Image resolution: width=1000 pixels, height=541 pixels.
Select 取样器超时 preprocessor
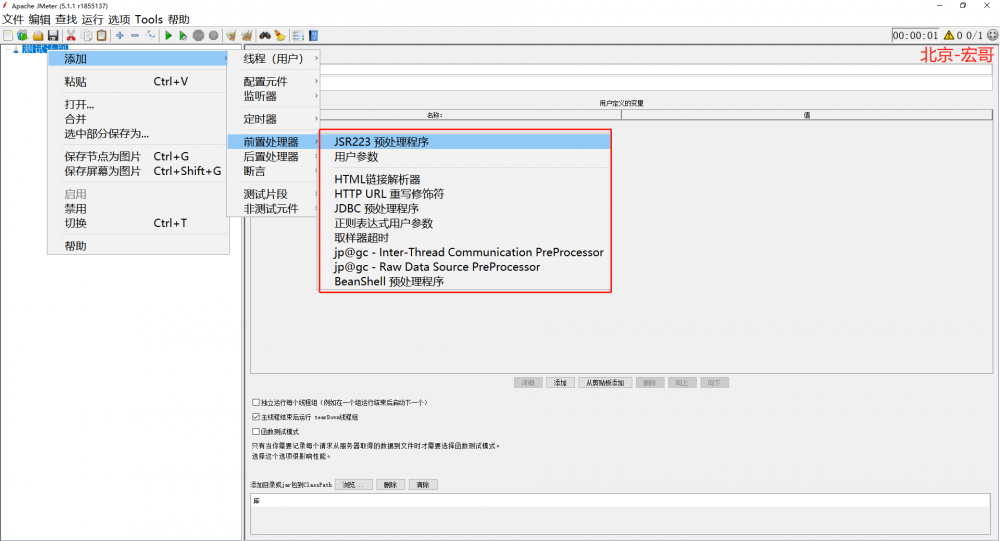pyautogui.click(x=465, y=238)
